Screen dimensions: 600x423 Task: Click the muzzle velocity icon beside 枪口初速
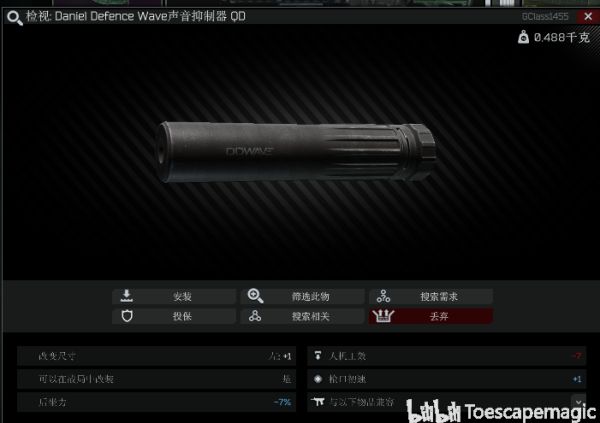click(318, 379)
